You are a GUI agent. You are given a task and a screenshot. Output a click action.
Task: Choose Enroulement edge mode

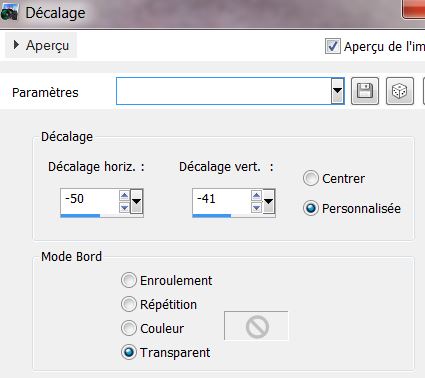[129, 280]
